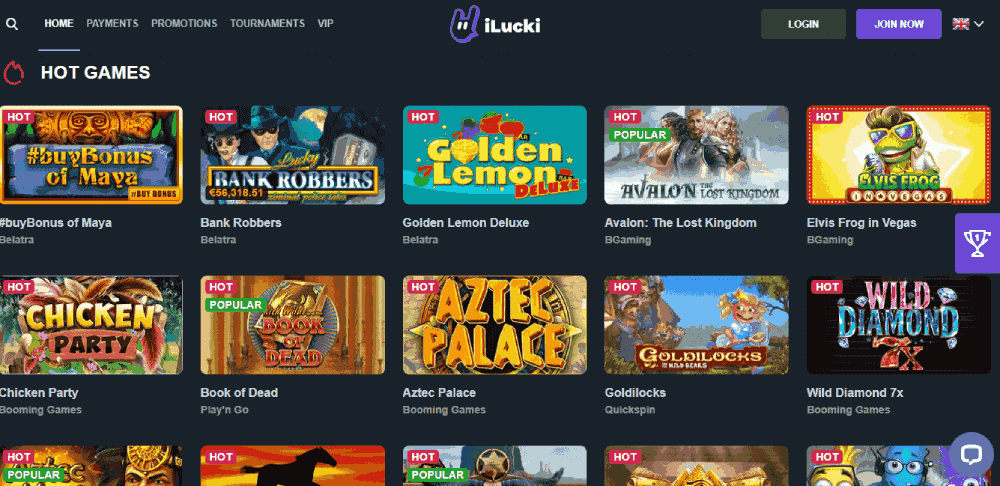The image size is (1000, 486).
Task: Open the Golden Lemon Deluxe game thumbnail
Action: click(x=495, y=155)
